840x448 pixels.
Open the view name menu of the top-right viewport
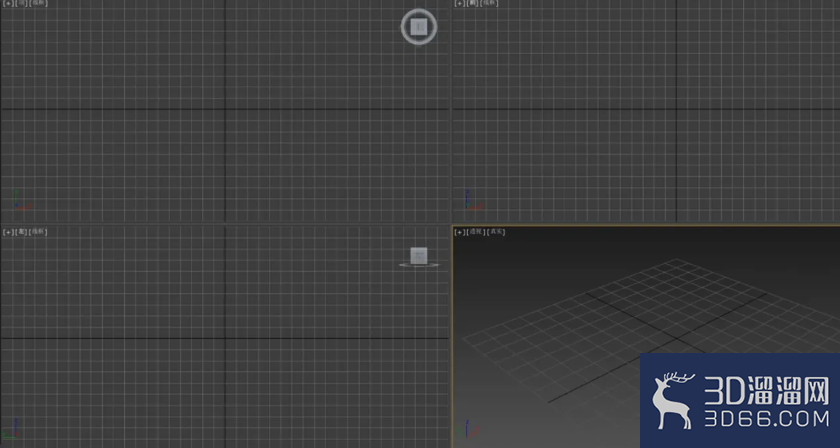click(473, 3)
